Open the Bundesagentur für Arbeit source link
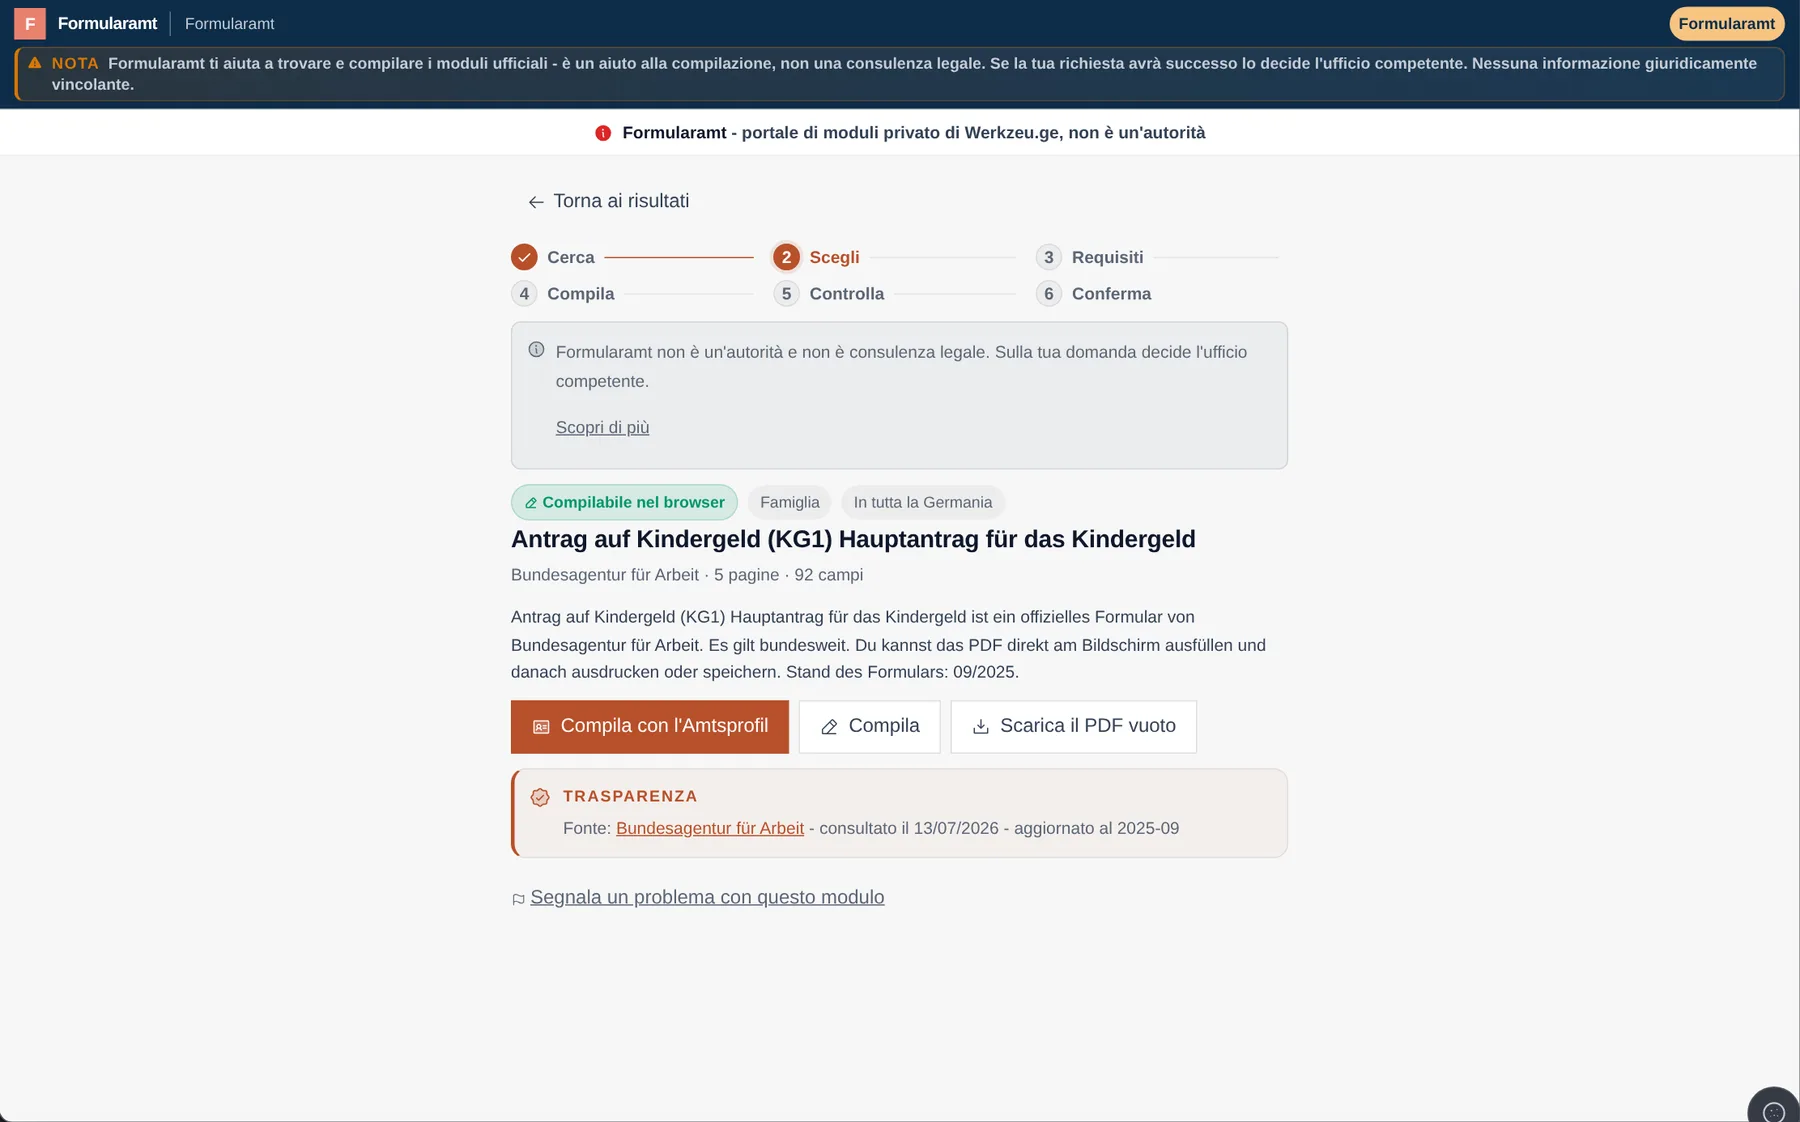This screenshot has width=1800, height=1122. [x=710, y=828]
